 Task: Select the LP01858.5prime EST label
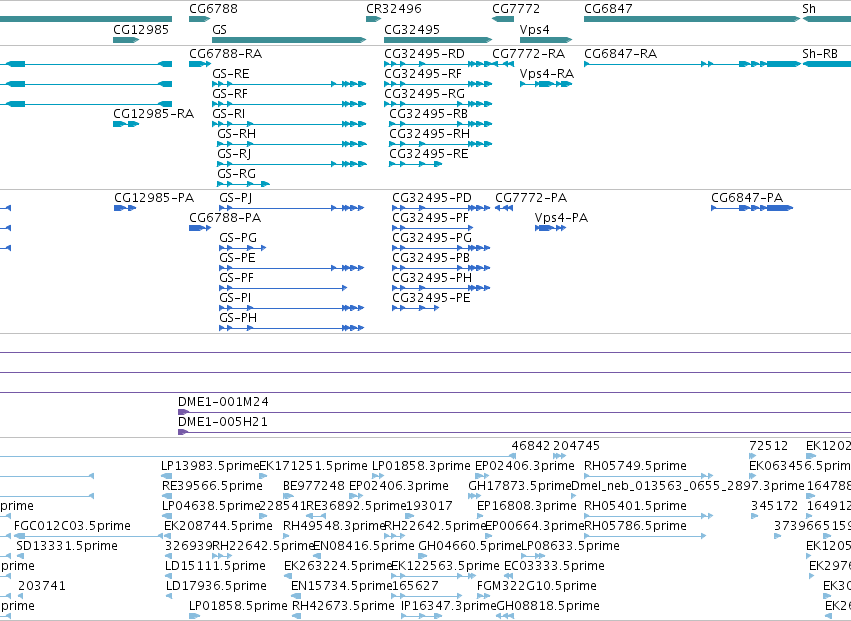[238, 606]
